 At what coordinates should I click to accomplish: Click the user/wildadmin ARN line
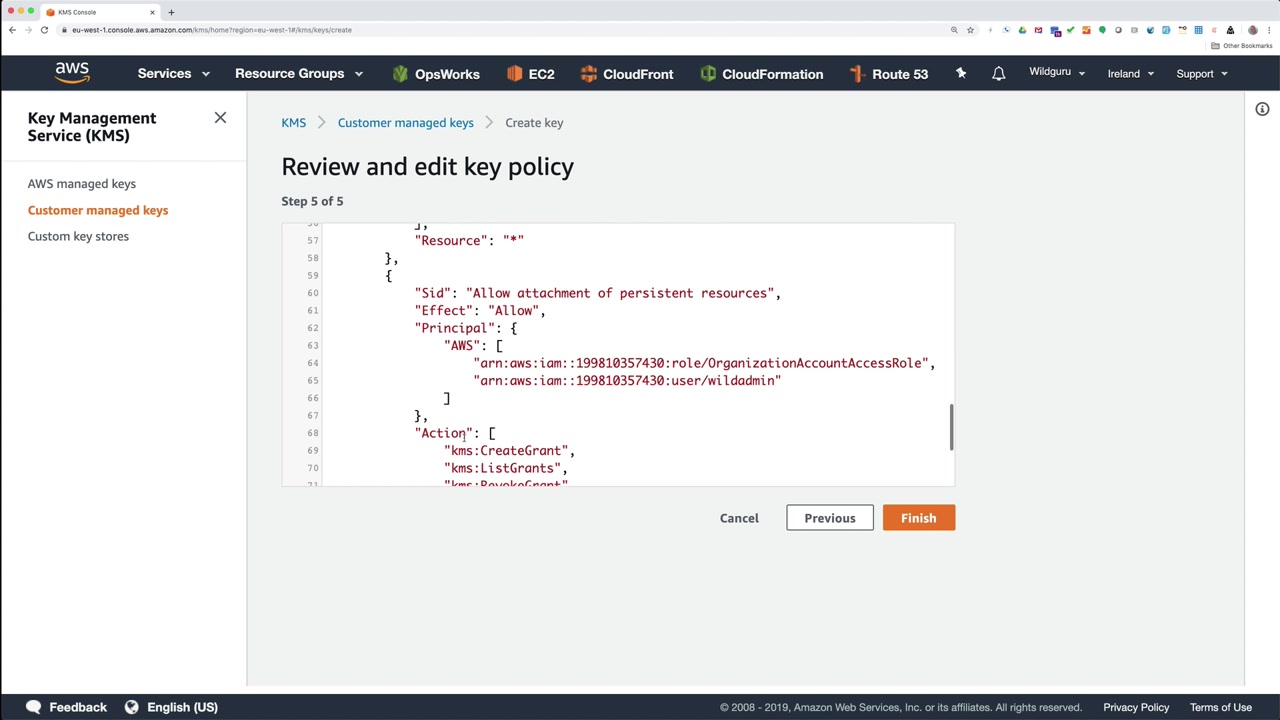627,381
